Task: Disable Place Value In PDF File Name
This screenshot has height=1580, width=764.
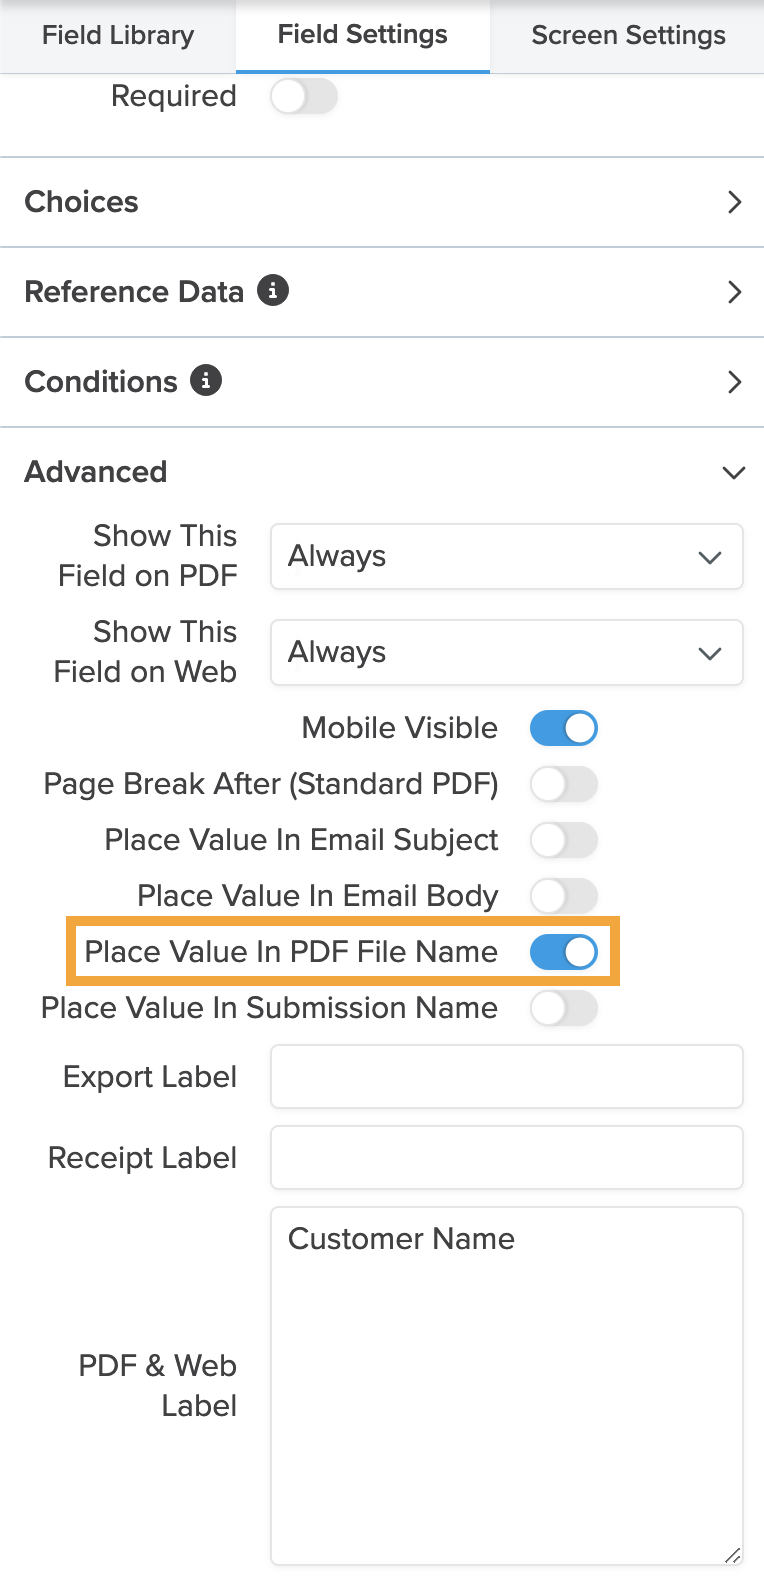Action: pos(564,952)
